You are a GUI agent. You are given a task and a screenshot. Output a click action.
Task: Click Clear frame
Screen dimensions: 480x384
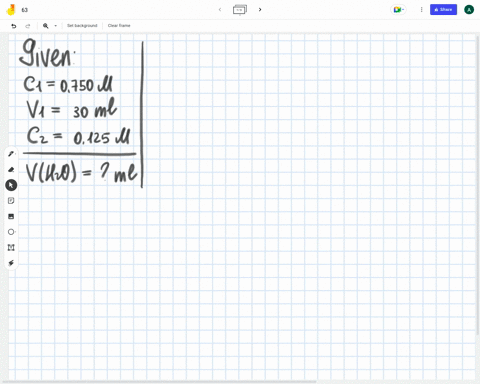119,26
